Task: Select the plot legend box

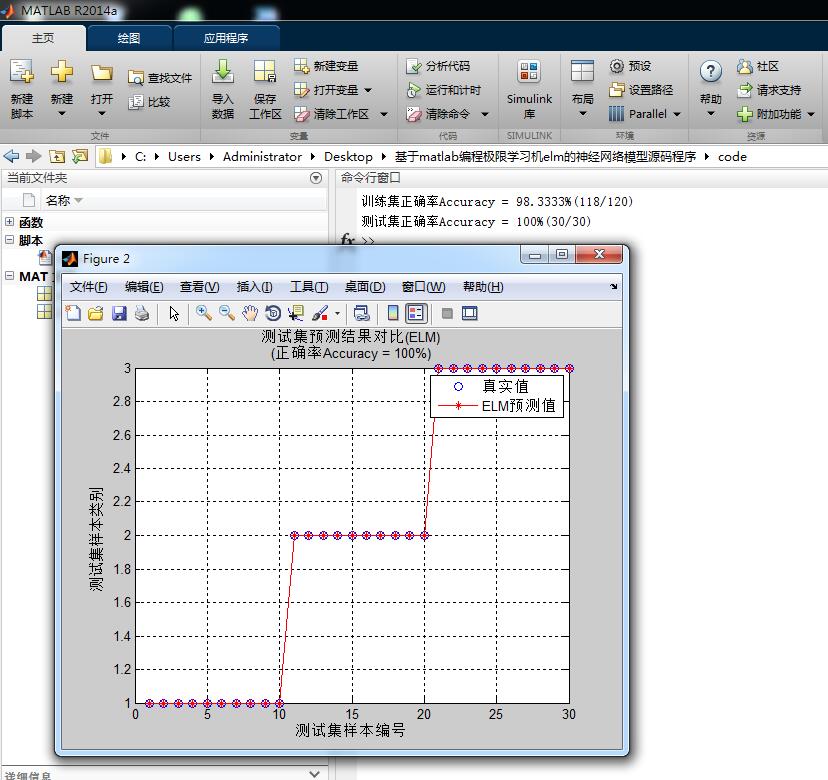Action: coord(497,396)
